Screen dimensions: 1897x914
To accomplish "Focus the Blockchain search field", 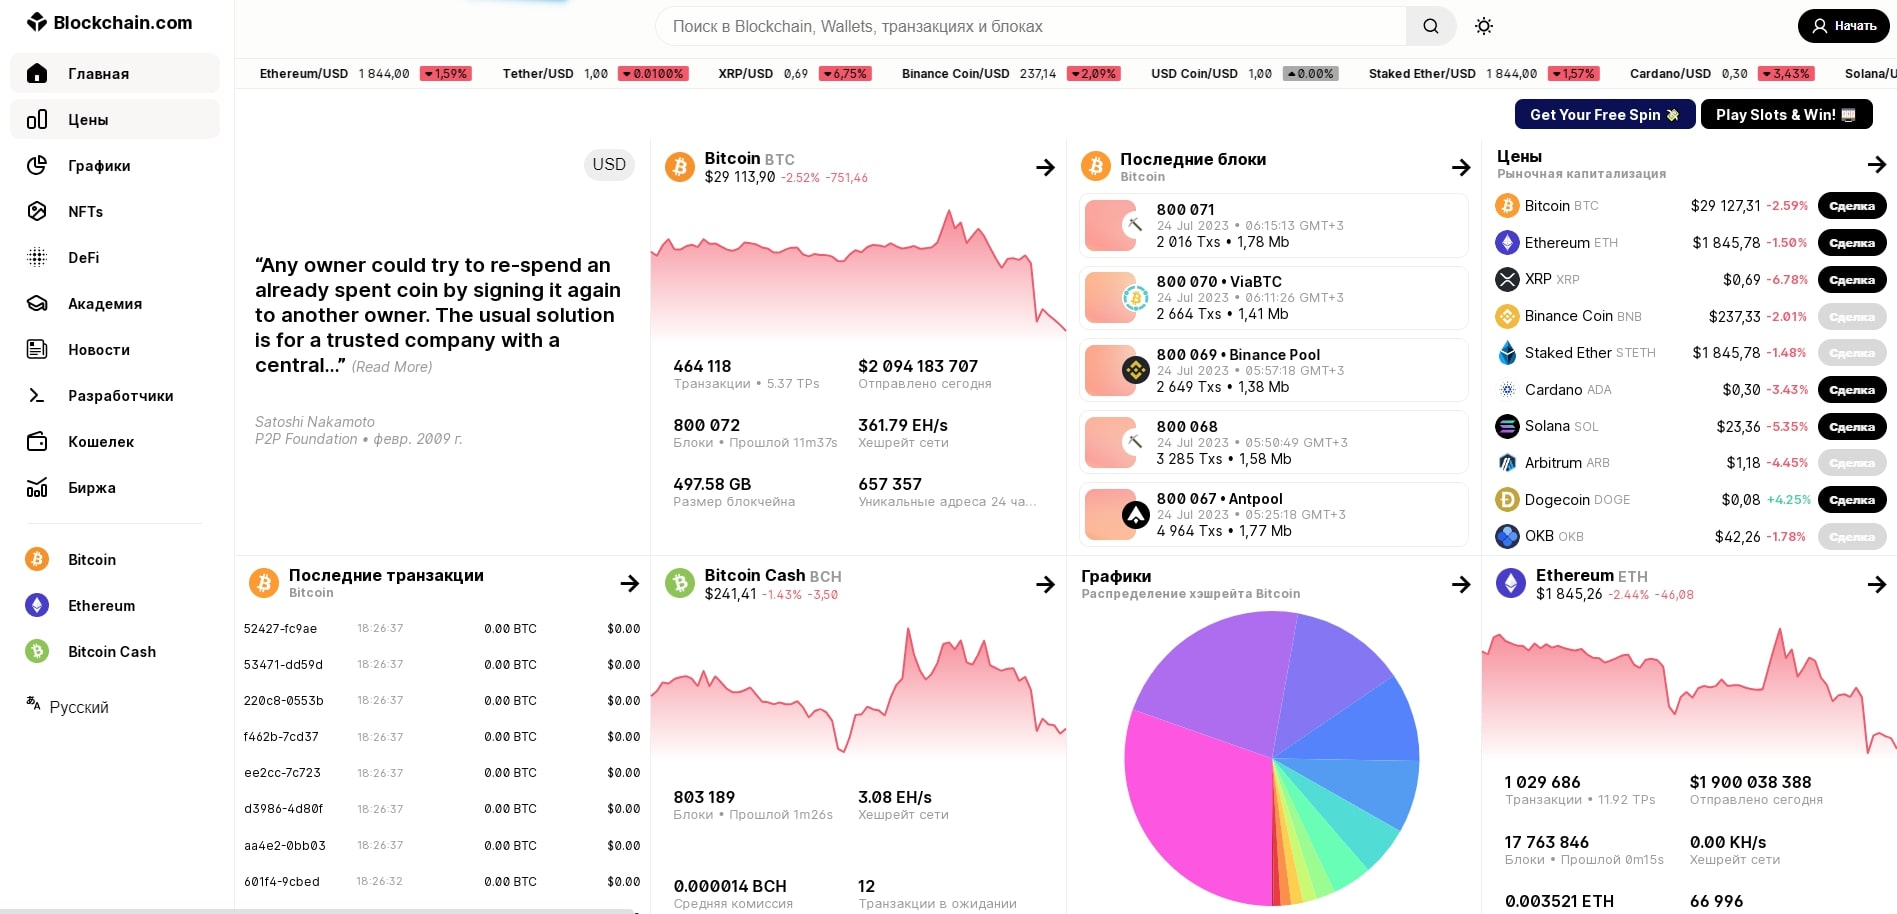I will (x=1030, y=26).
